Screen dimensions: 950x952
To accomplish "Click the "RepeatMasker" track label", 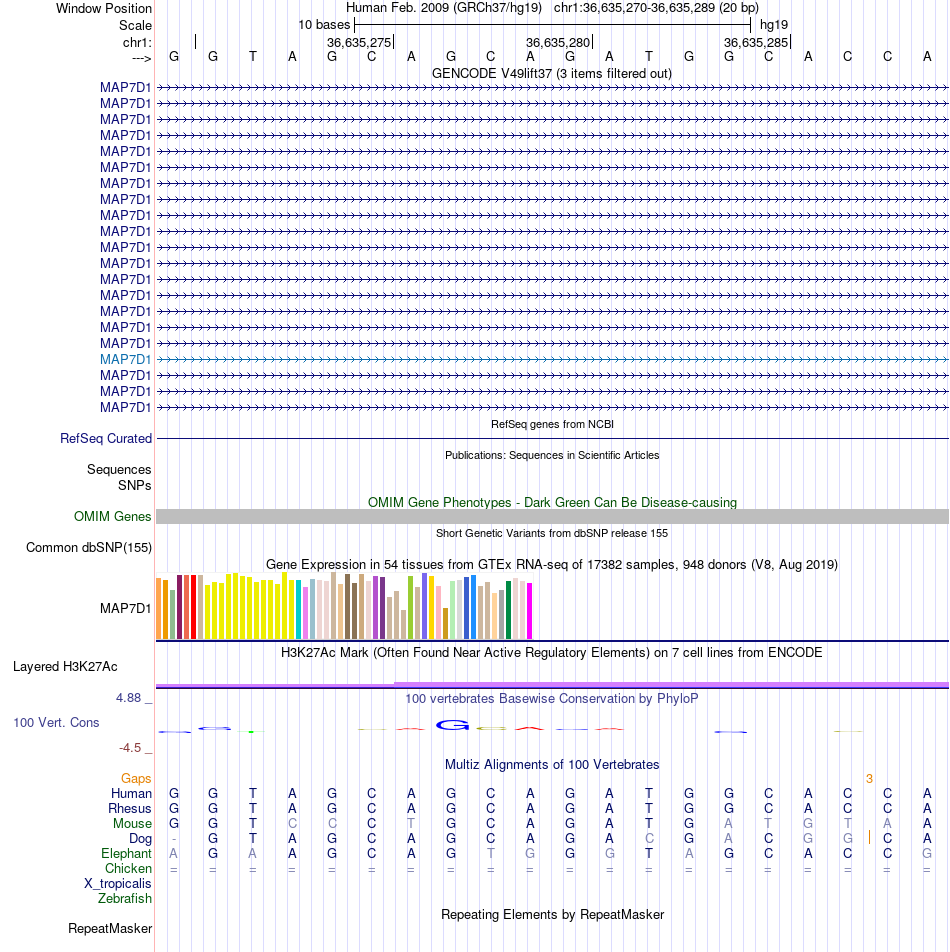I will tap(110, 929).
